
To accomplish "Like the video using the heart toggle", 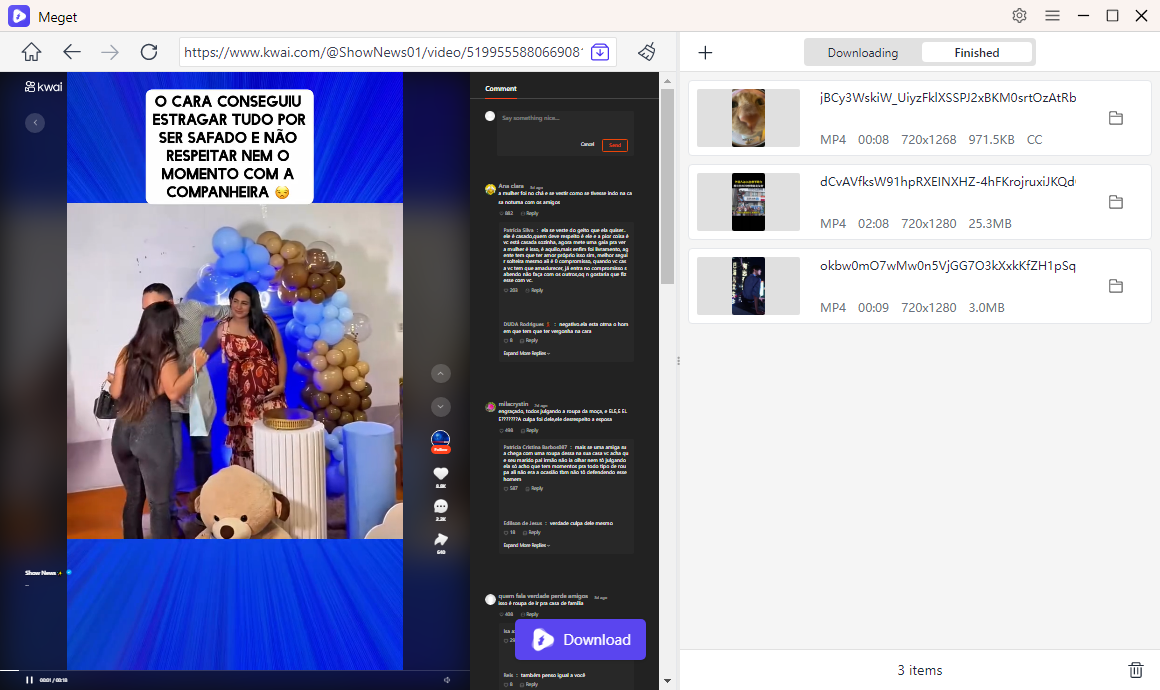I will [x=441, y=473].
